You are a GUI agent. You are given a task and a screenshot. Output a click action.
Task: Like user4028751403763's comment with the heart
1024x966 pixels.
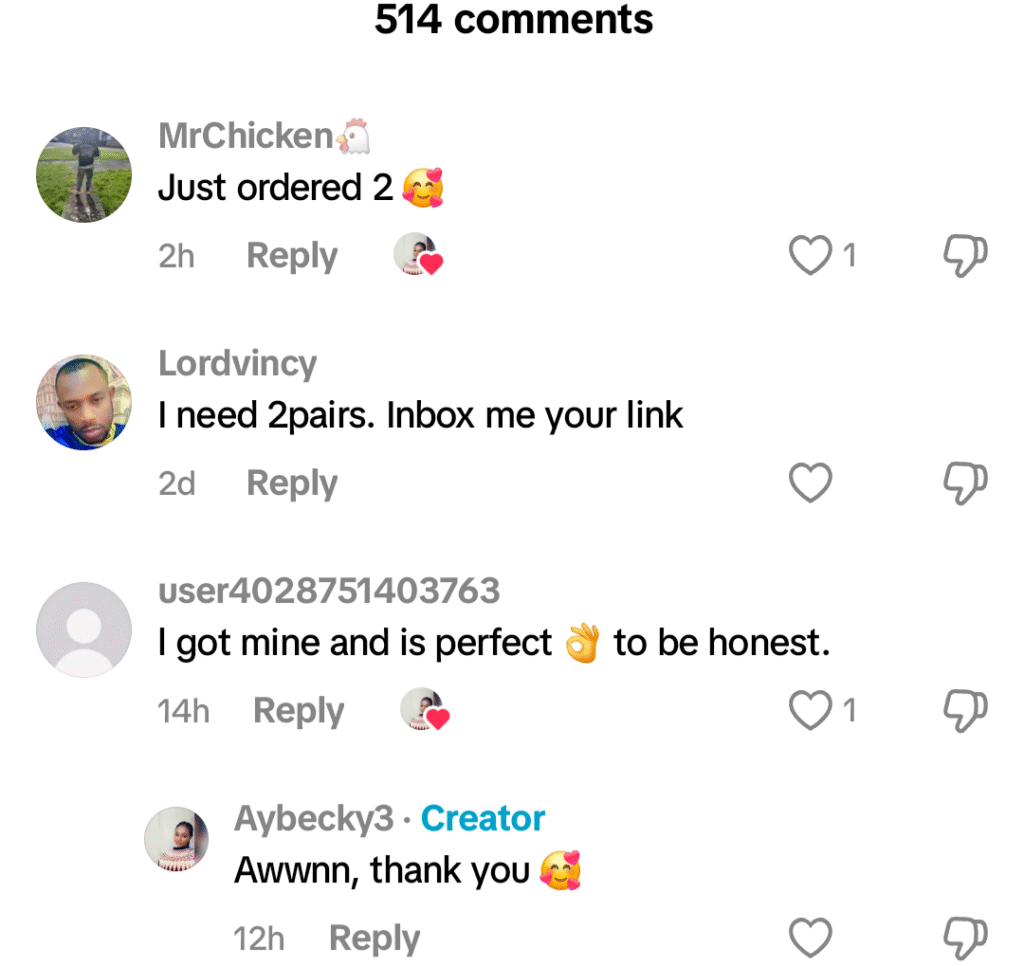tap(810, 711)
